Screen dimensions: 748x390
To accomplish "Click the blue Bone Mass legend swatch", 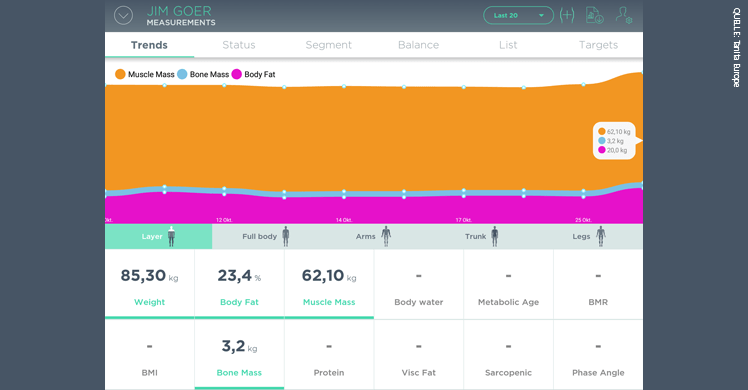I will [x=182, y=74].
